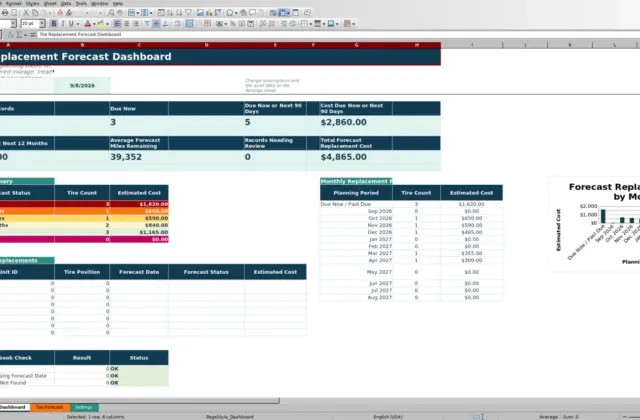Click Insert Pivot Table icon
This screenshot has width=640, height=420.
pos(218,13)
